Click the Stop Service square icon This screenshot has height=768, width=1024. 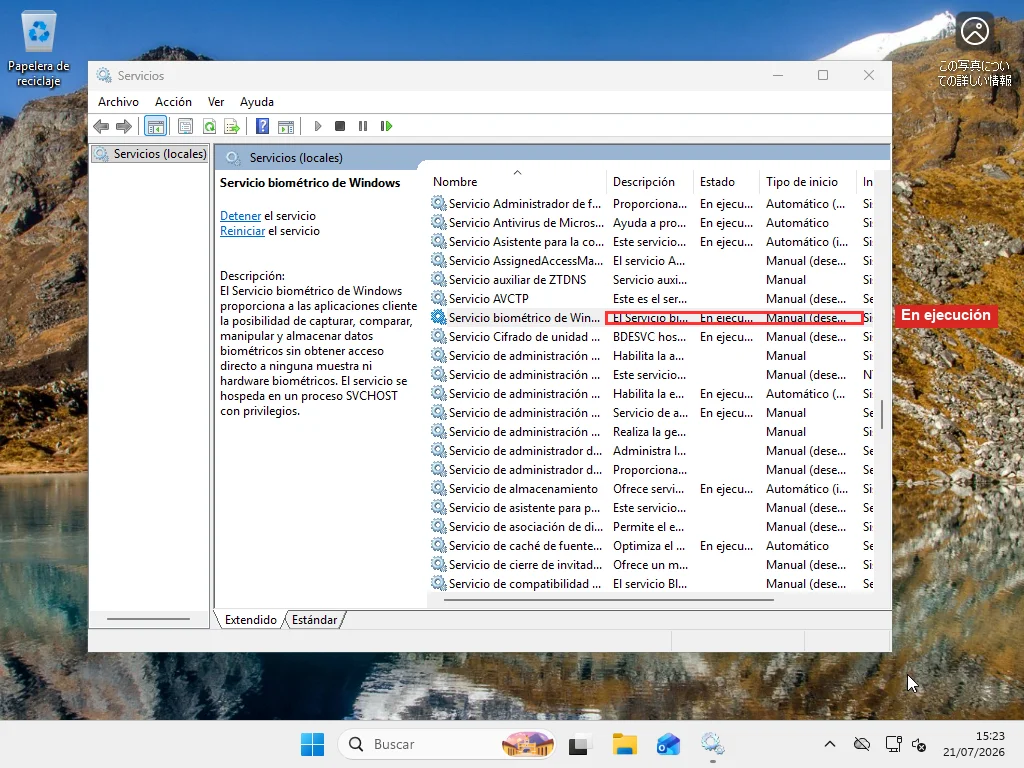tap(340, 126)
